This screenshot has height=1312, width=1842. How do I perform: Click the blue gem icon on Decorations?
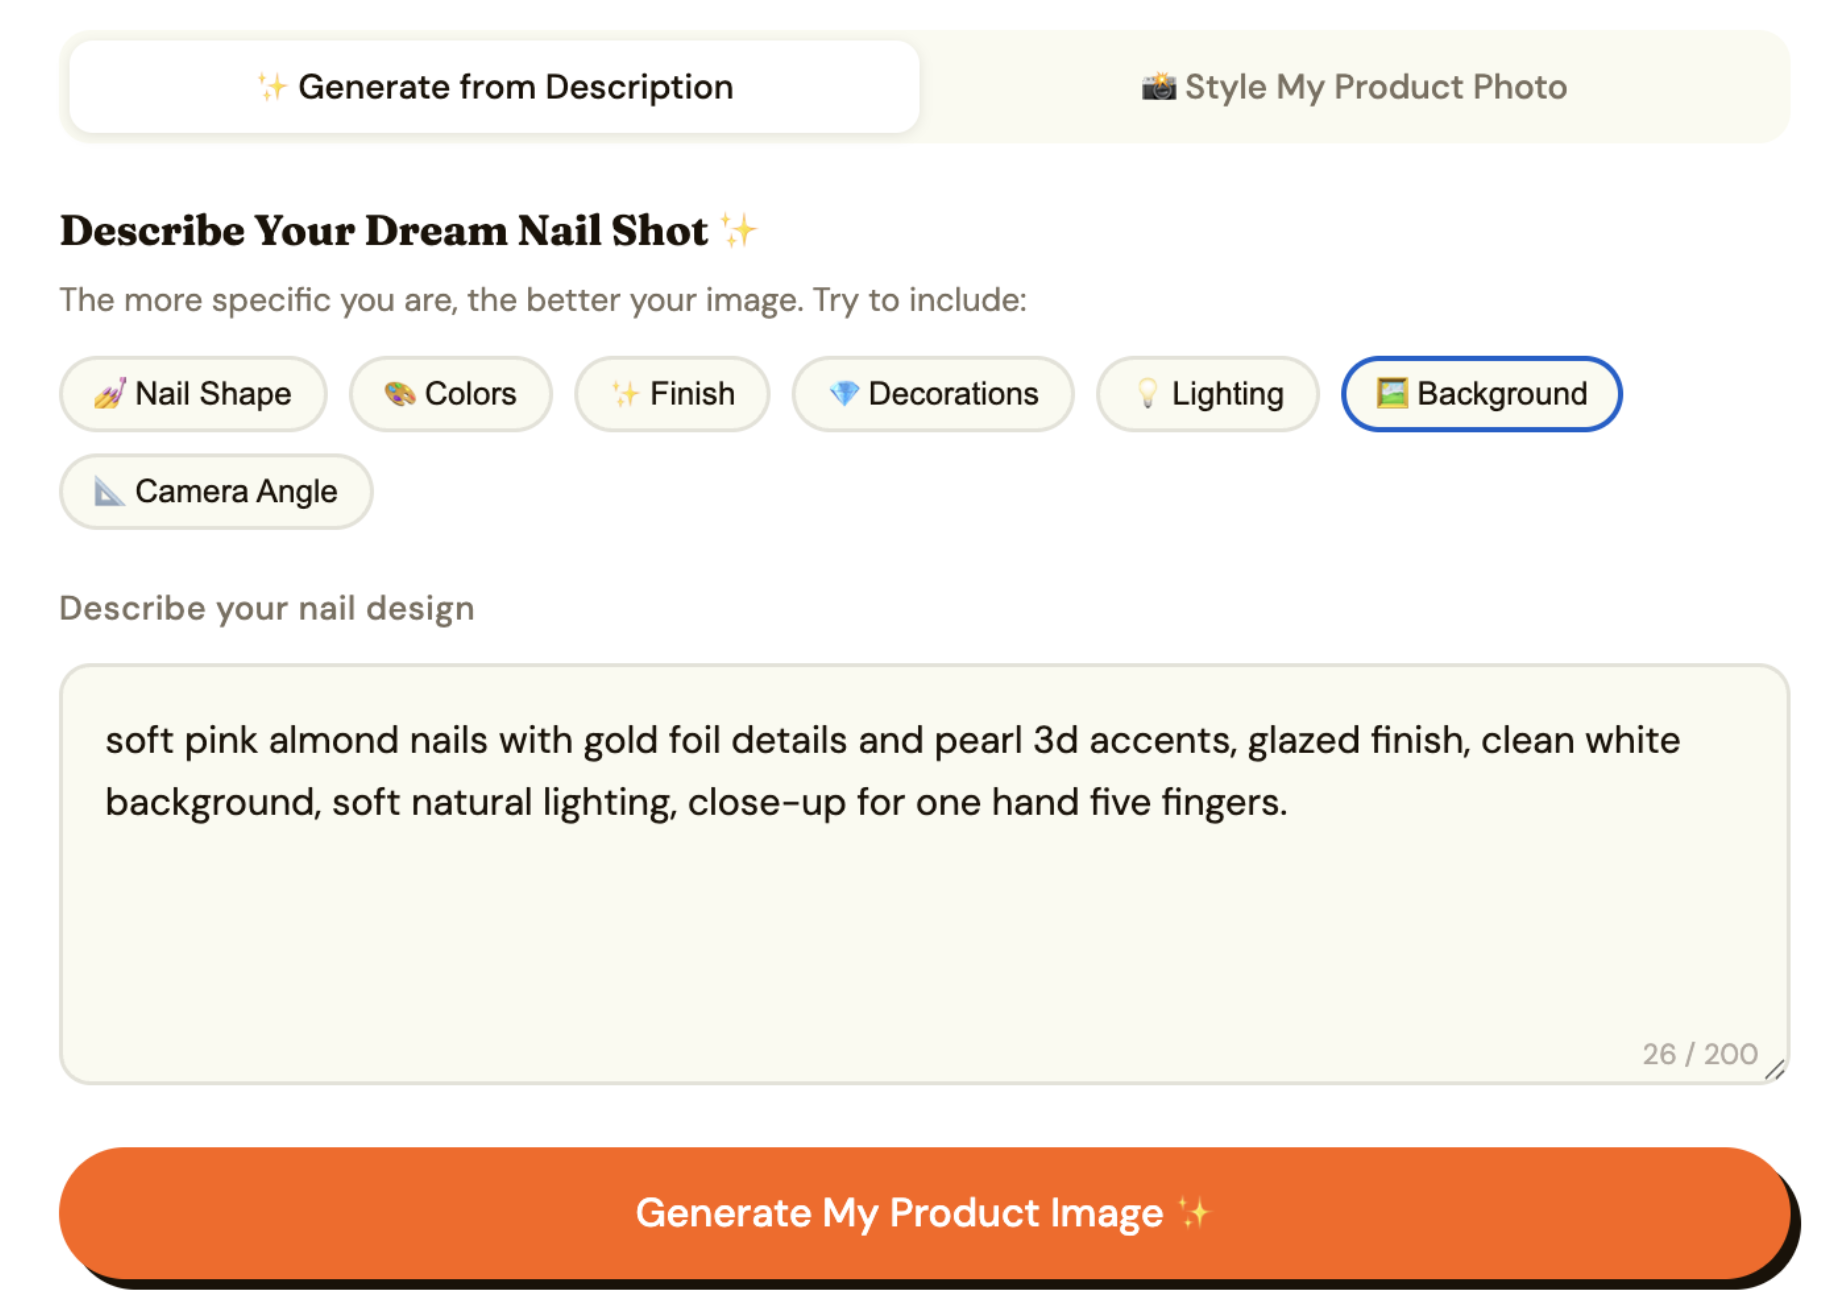[844, 394]
